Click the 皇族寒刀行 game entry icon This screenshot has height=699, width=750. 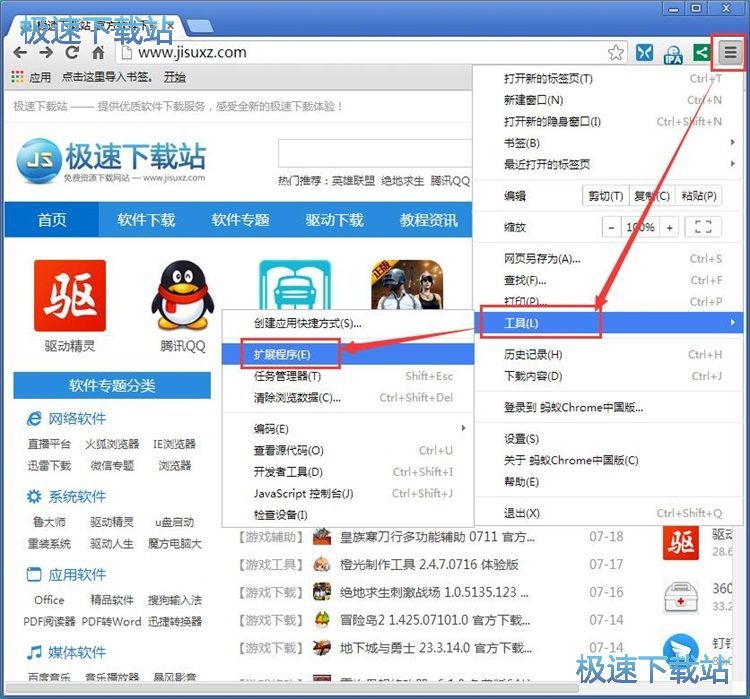click(322, 537)
